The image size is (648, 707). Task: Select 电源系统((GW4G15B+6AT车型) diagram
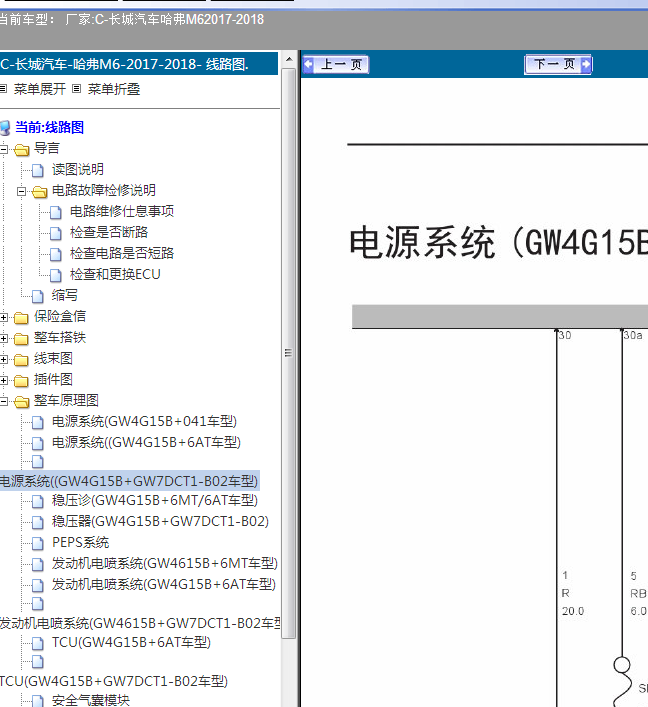(x=146, y=442)
